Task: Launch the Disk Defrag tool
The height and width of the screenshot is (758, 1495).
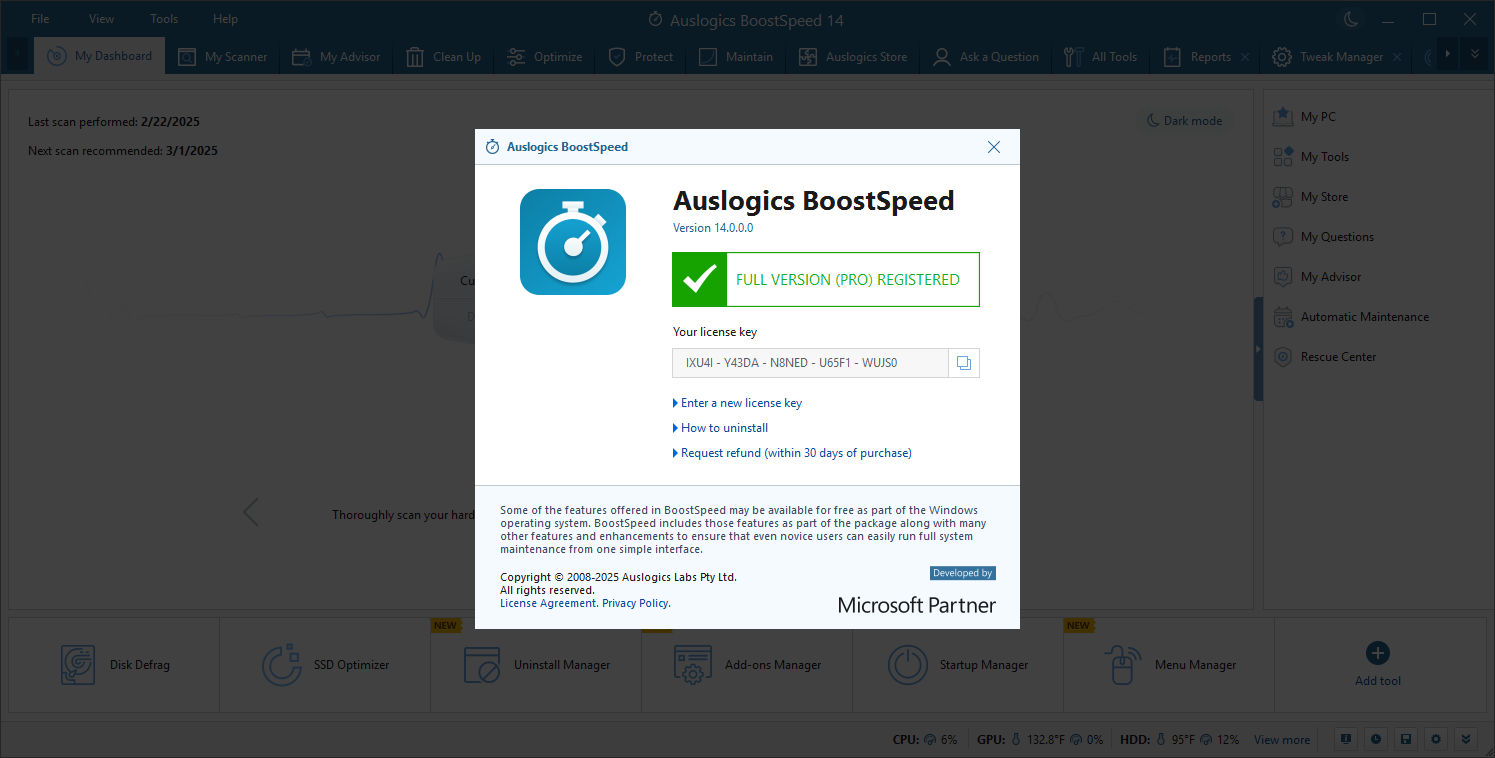Action: pos(114,665)
